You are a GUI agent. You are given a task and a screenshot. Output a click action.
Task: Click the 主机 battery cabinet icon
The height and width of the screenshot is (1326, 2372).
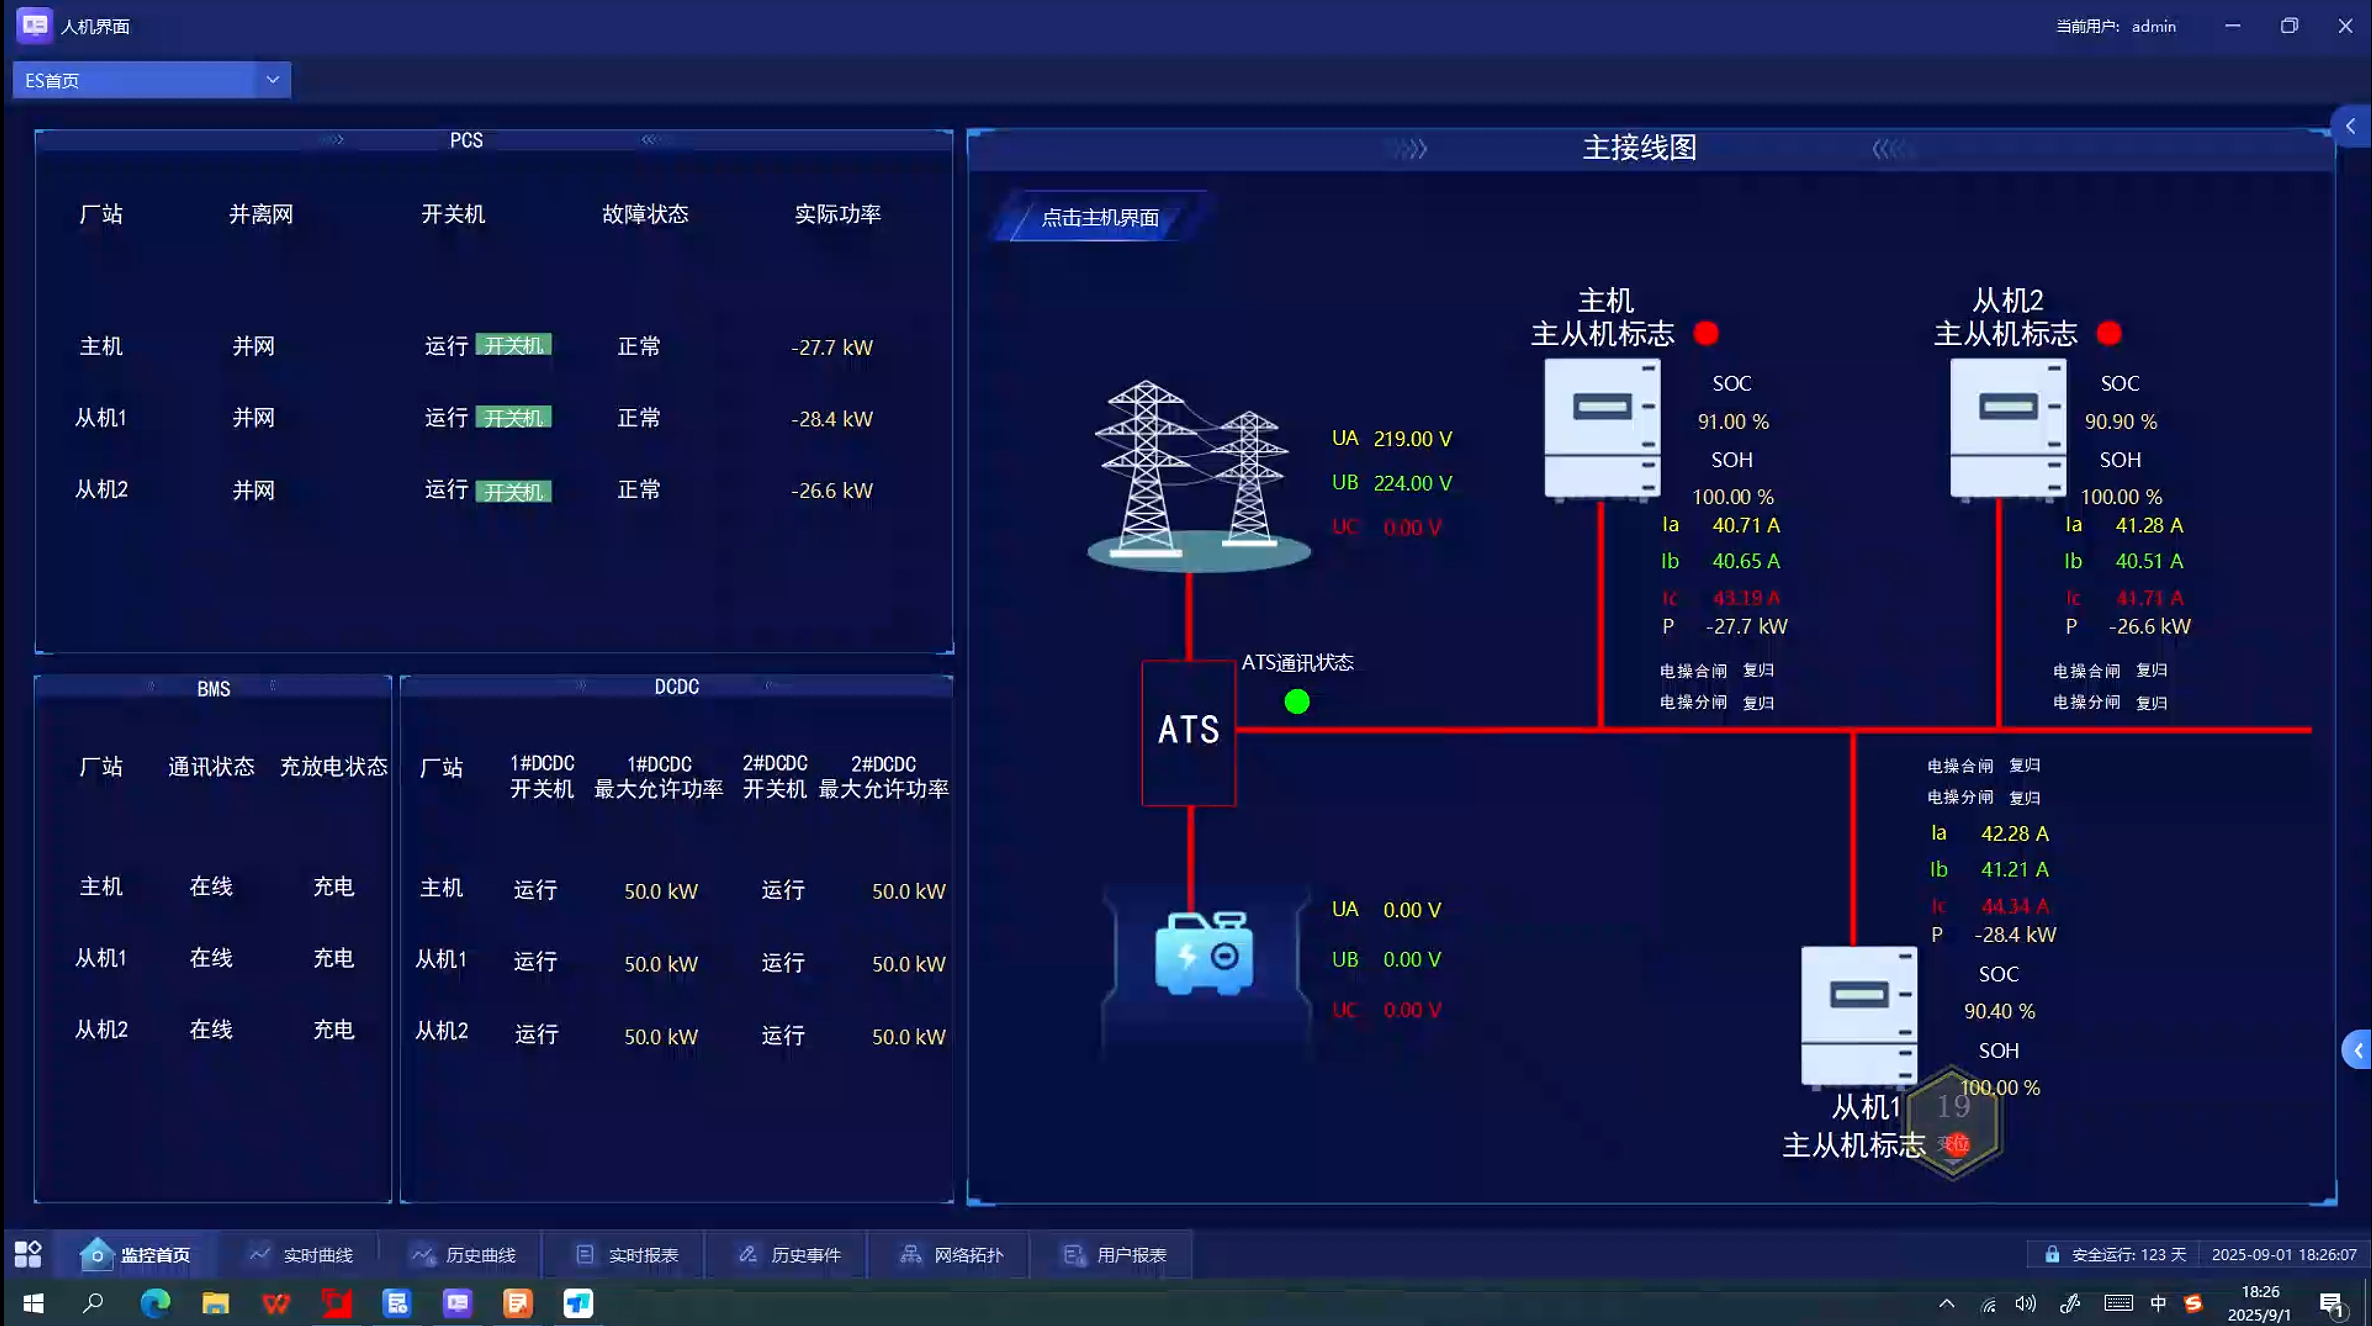pos(1601,428)
